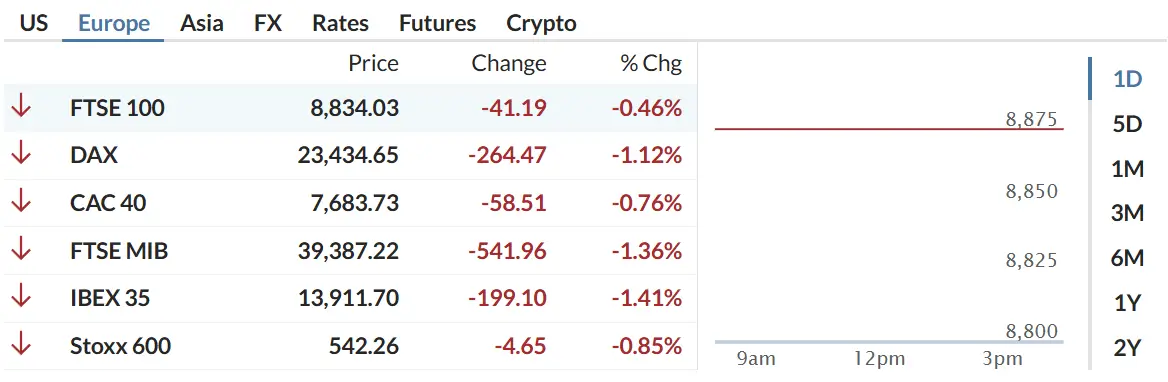Click the 8,875 previous close line
Screen dimensions: 1168x382
click(889, 129)
